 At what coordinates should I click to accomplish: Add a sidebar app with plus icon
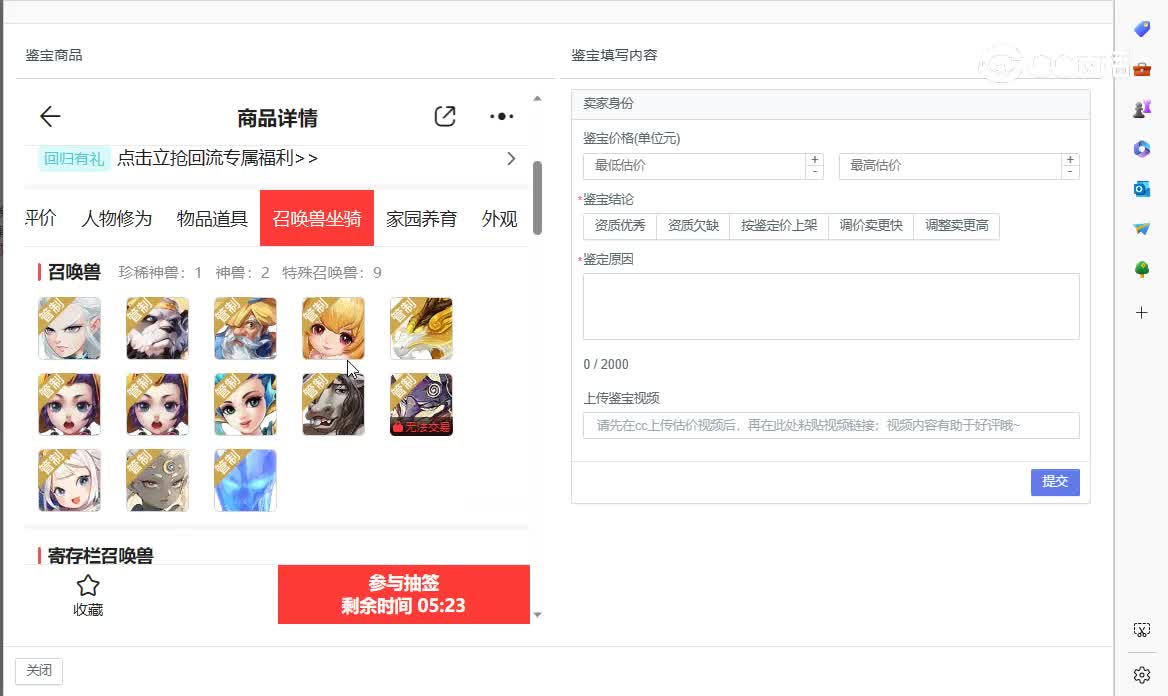point(1141,313)
